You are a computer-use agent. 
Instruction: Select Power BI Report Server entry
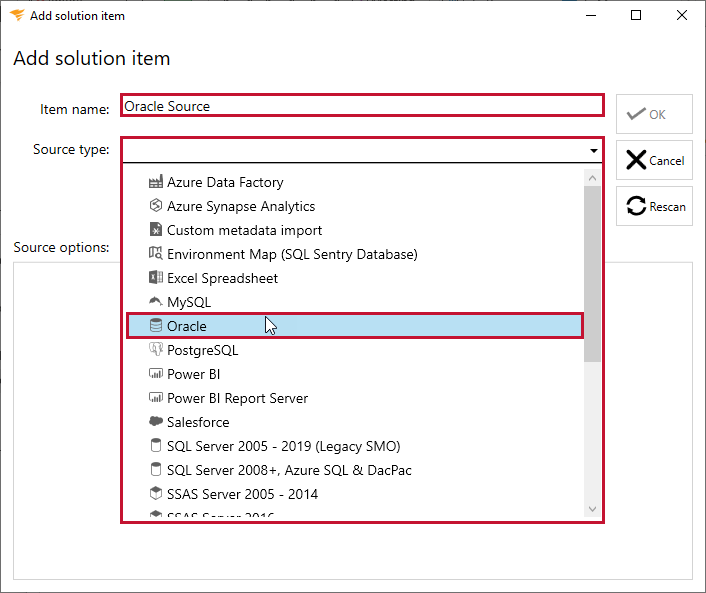pos(355,398)
